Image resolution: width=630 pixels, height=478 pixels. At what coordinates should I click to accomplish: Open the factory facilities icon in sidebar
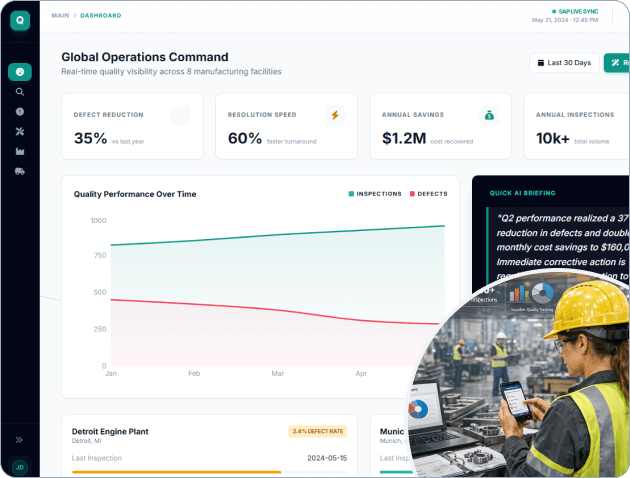[20, 151]
